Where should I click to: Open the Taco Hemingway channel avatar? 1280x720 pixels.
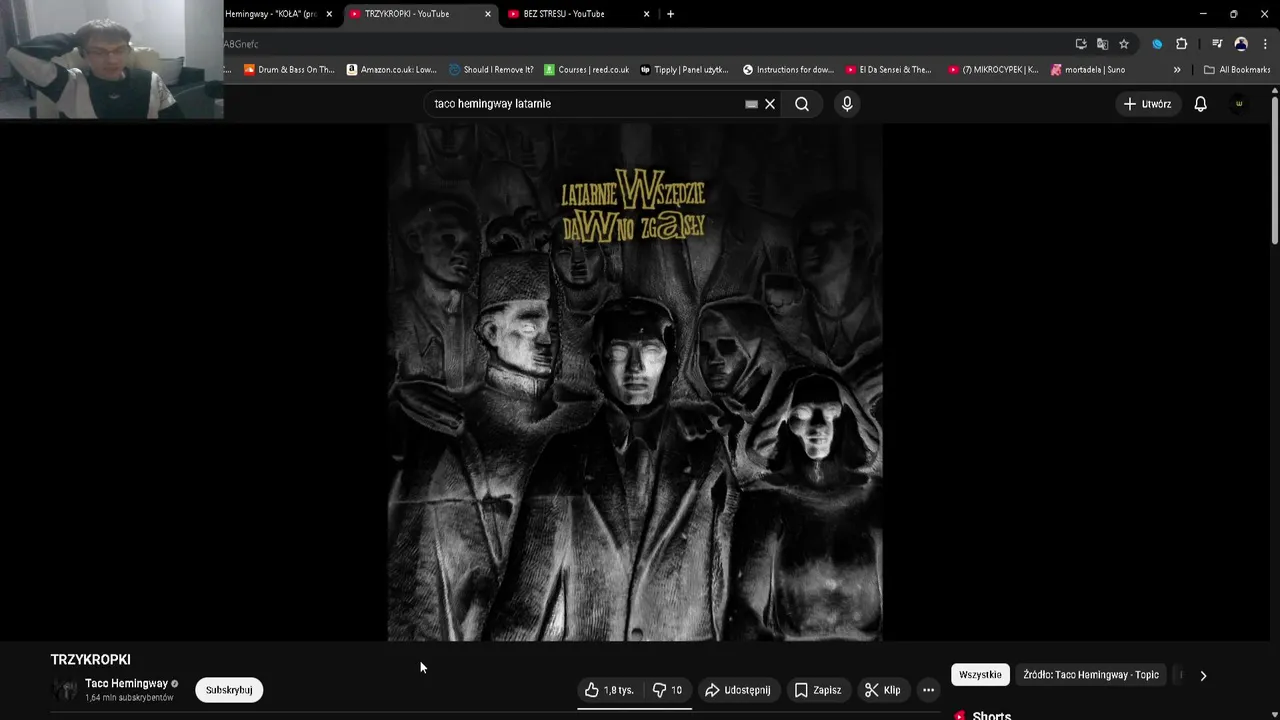pyautogui.click(x=64, y=690)
